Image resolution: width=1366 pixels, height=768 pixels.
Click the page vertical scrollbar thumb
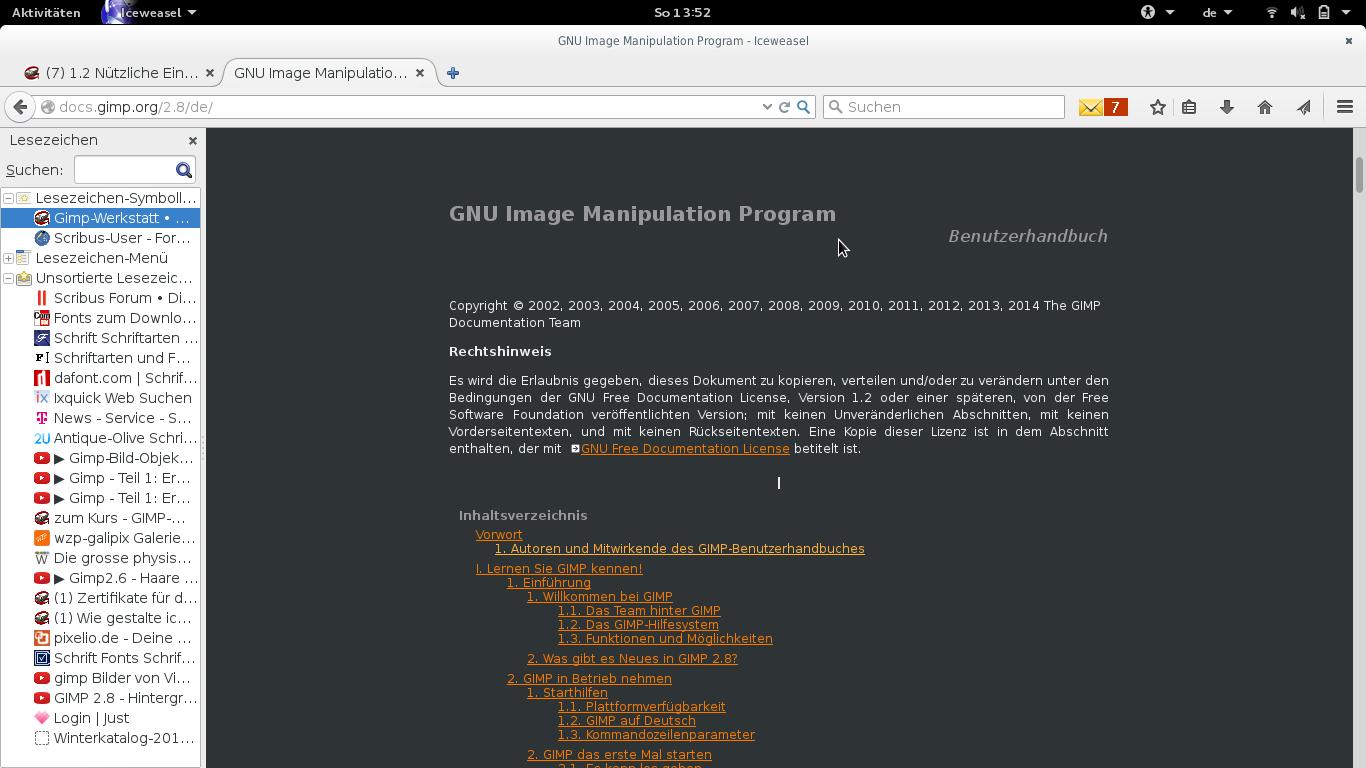point(1359,175)
